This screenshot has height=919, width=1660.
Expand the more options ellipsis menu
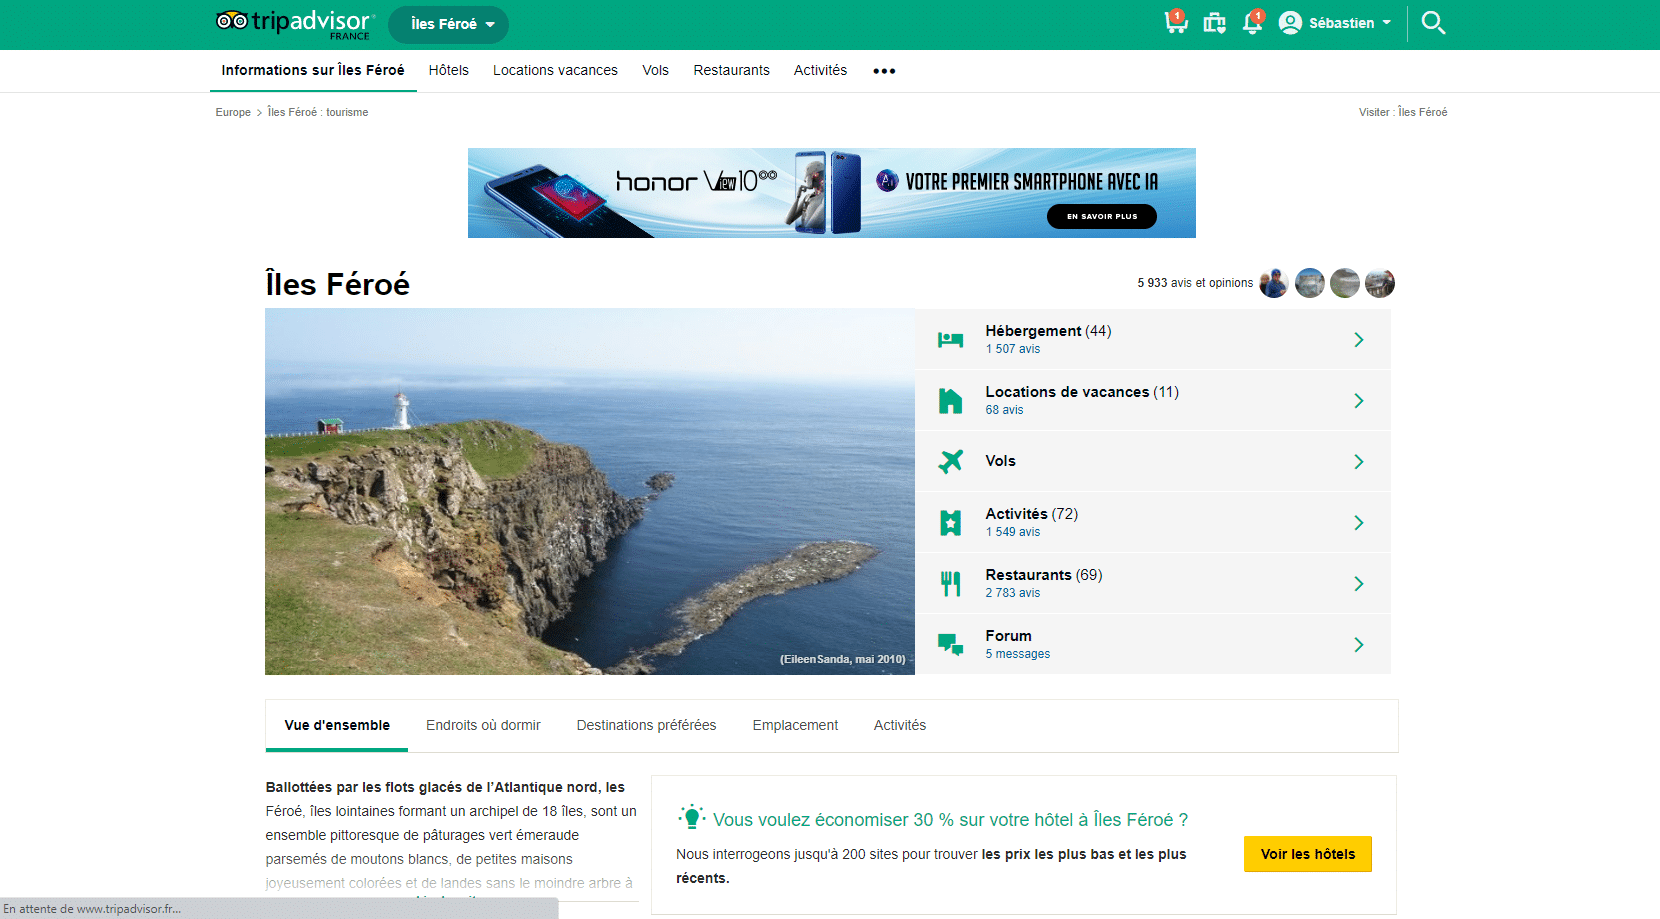tap(884, 71)
